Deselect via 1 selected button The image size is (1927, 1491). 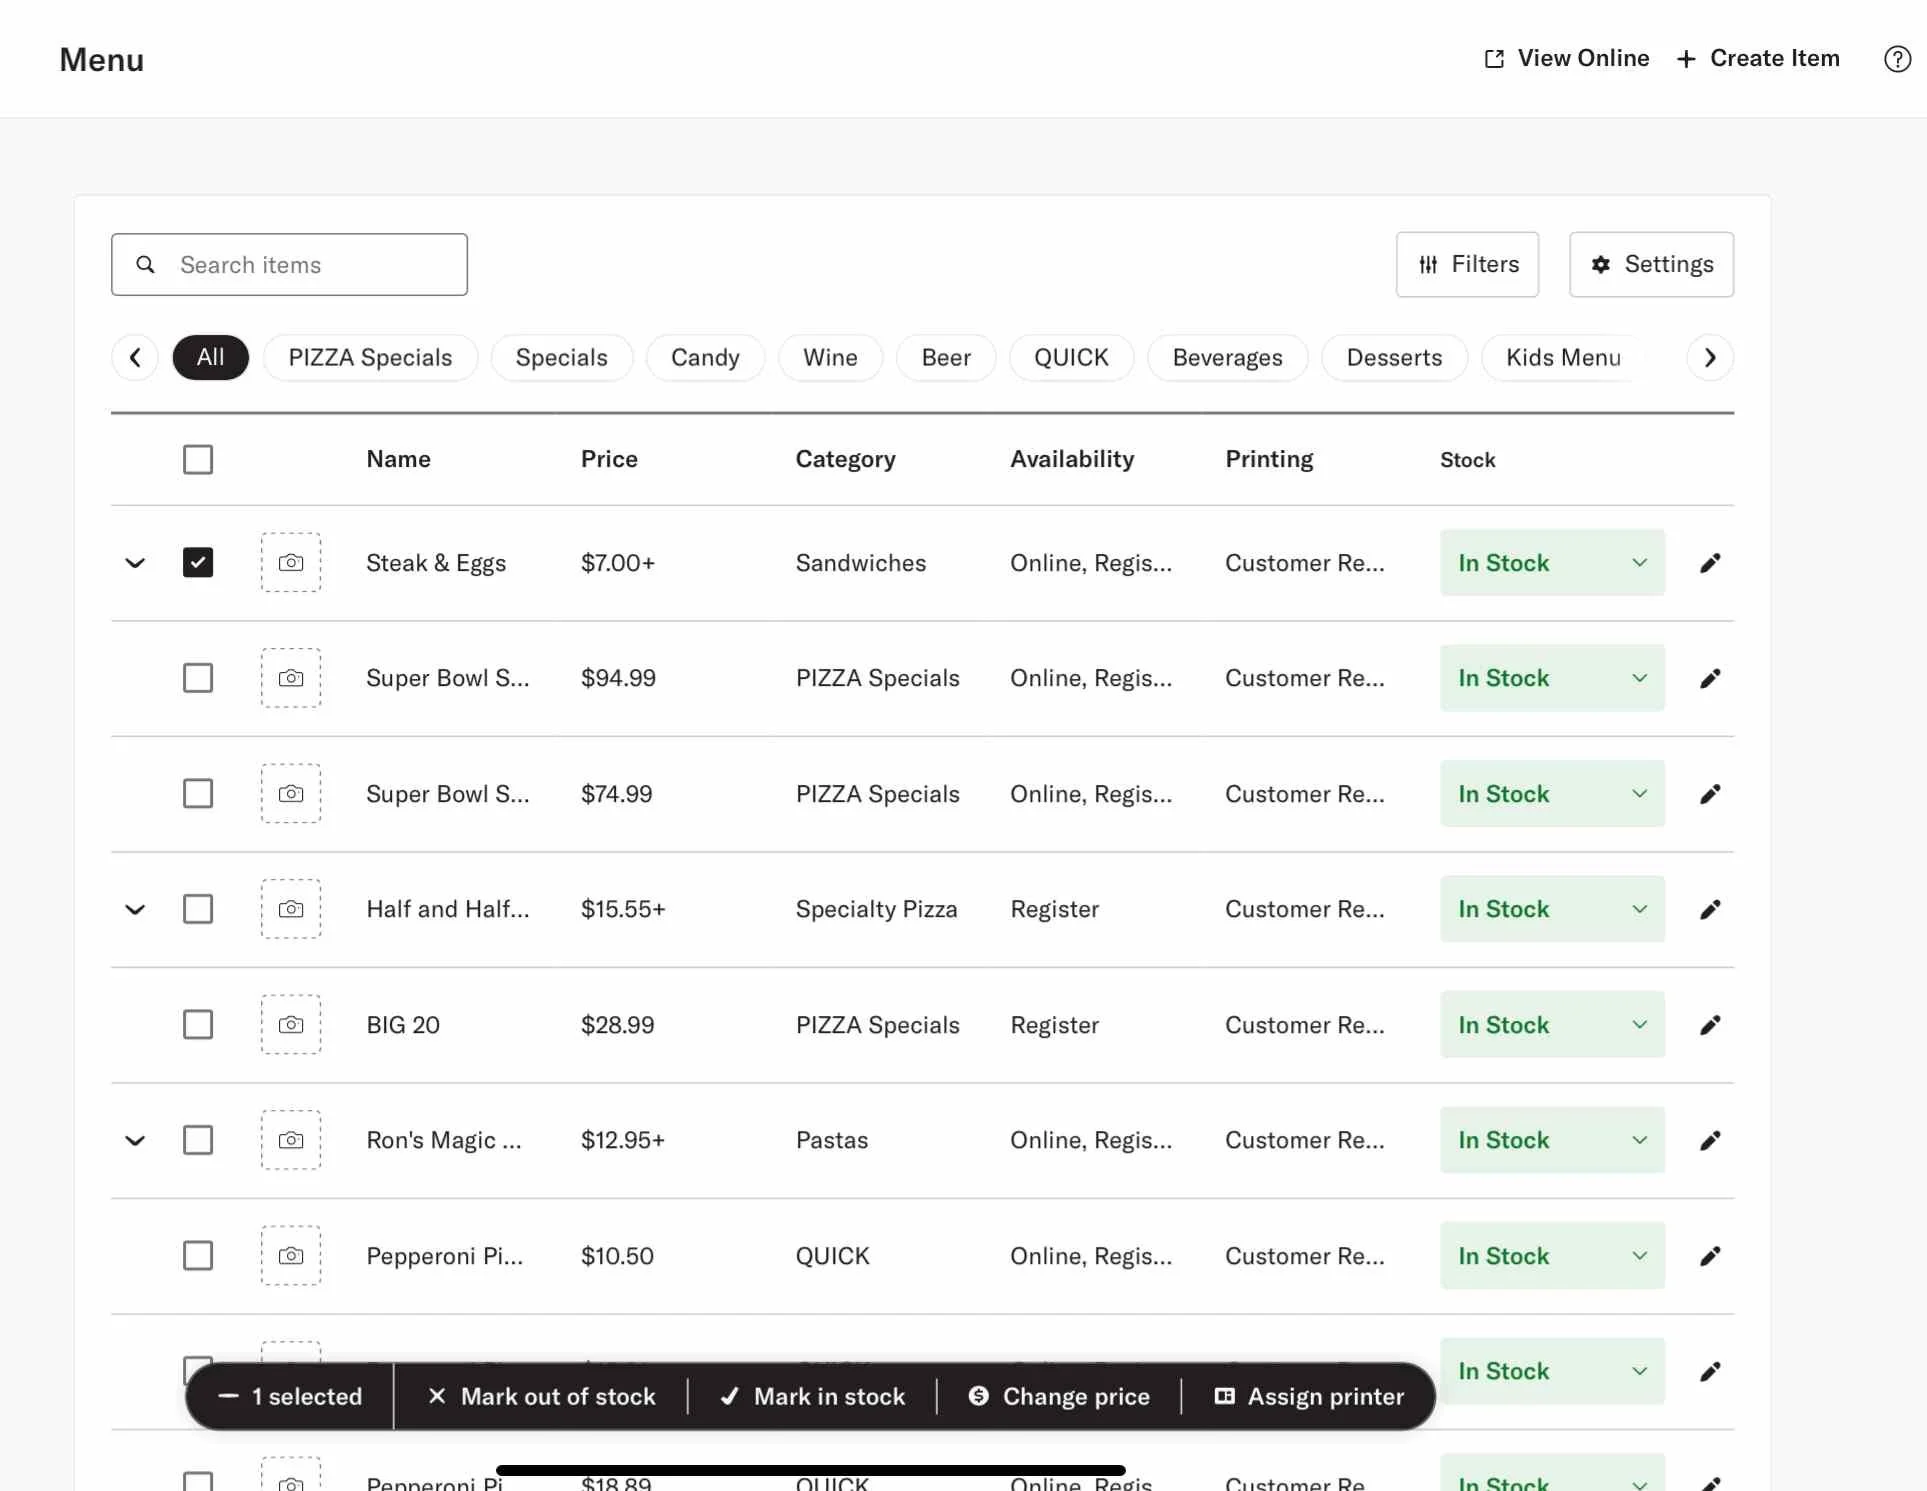click(x=290, y=1397)
